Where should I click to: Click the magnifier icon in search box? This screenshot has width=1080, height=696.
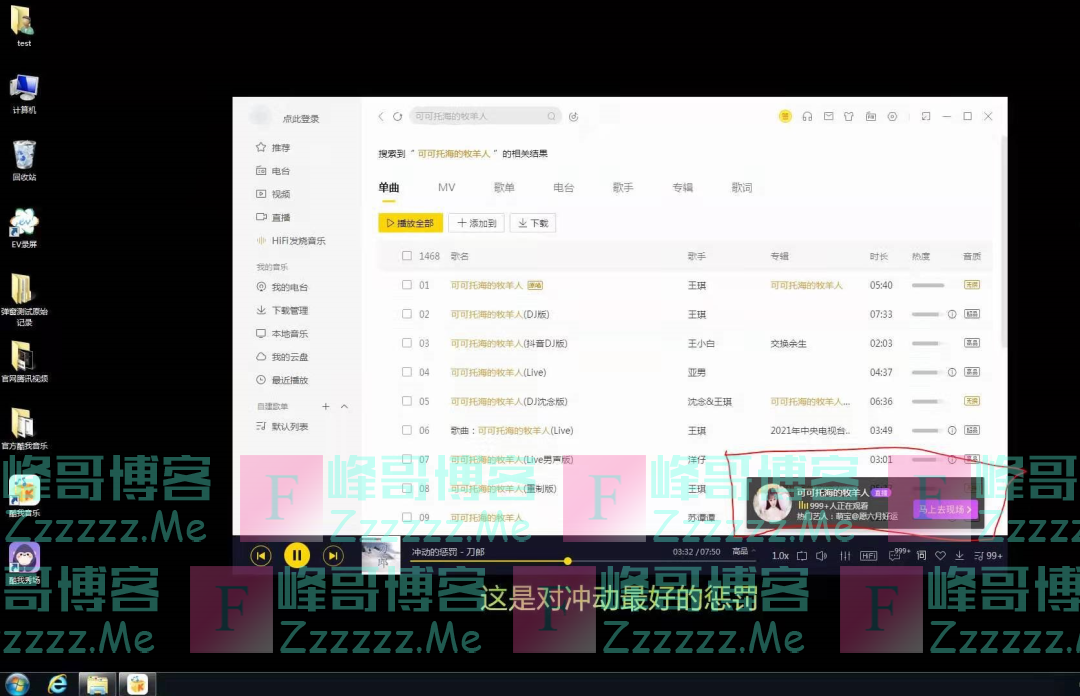click(x=552, y=116)
